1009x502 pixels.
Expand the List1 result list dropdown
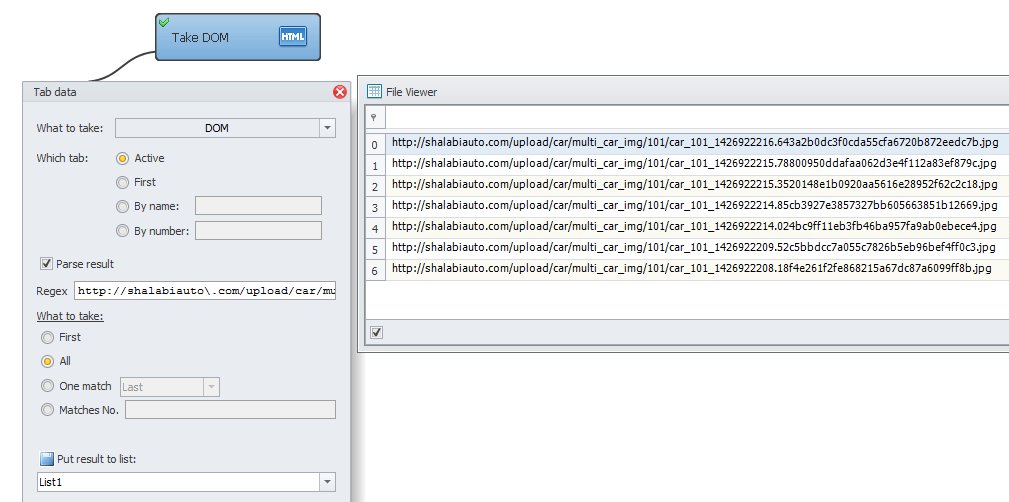point(328,481)
